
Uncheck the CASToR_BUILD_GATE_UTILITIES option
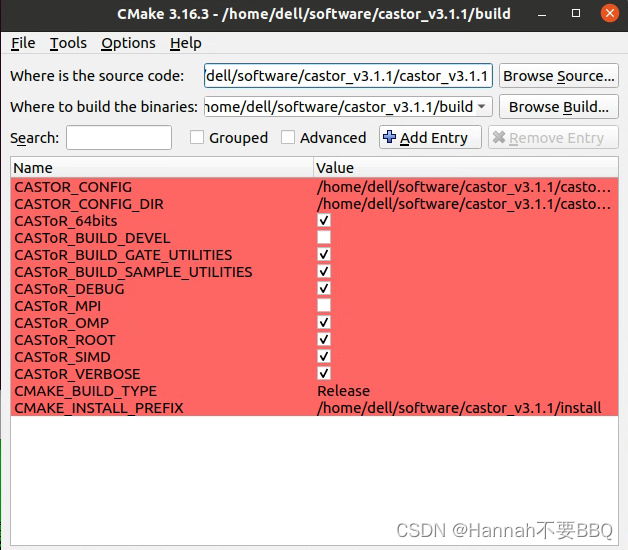[x=324, y=254]
